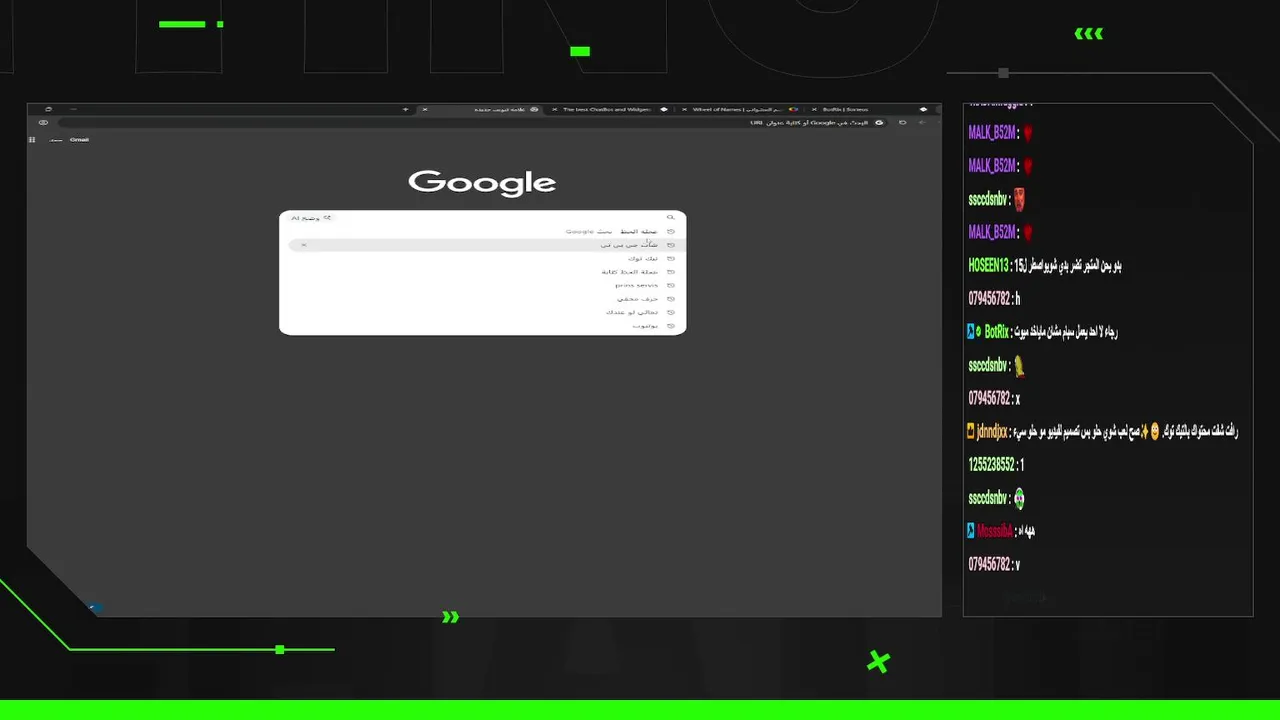Select the active new tab (علامة تبويب جديدة)
The width and height of the screenshot is (1280, 720).
[480, 109]
